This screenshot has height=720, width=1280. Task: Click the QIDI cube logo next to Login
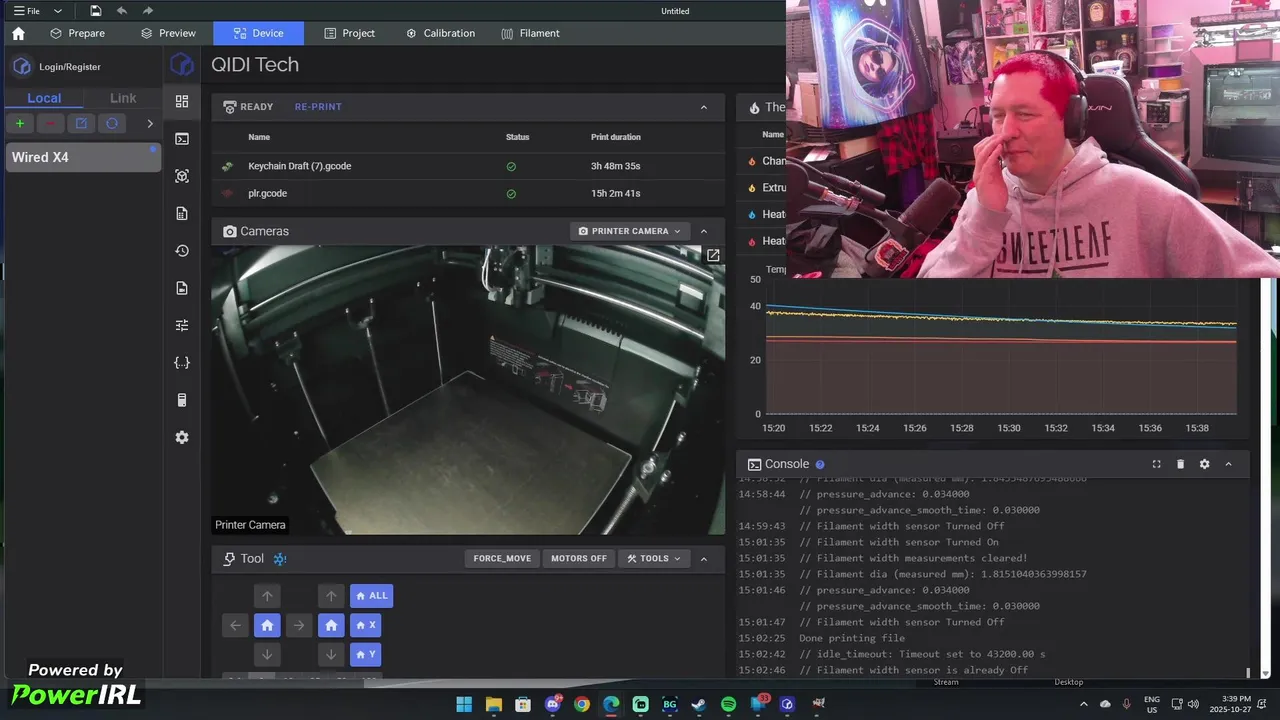22,66
